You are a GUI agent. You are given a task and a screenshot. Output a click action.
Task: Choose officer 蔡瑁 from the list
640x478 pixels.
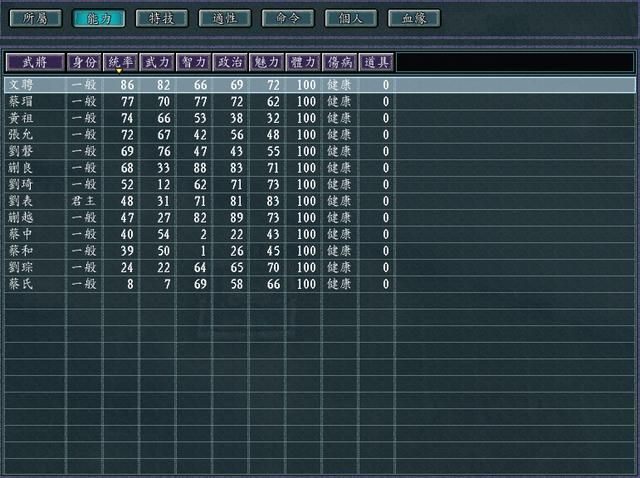pos(21,101)
